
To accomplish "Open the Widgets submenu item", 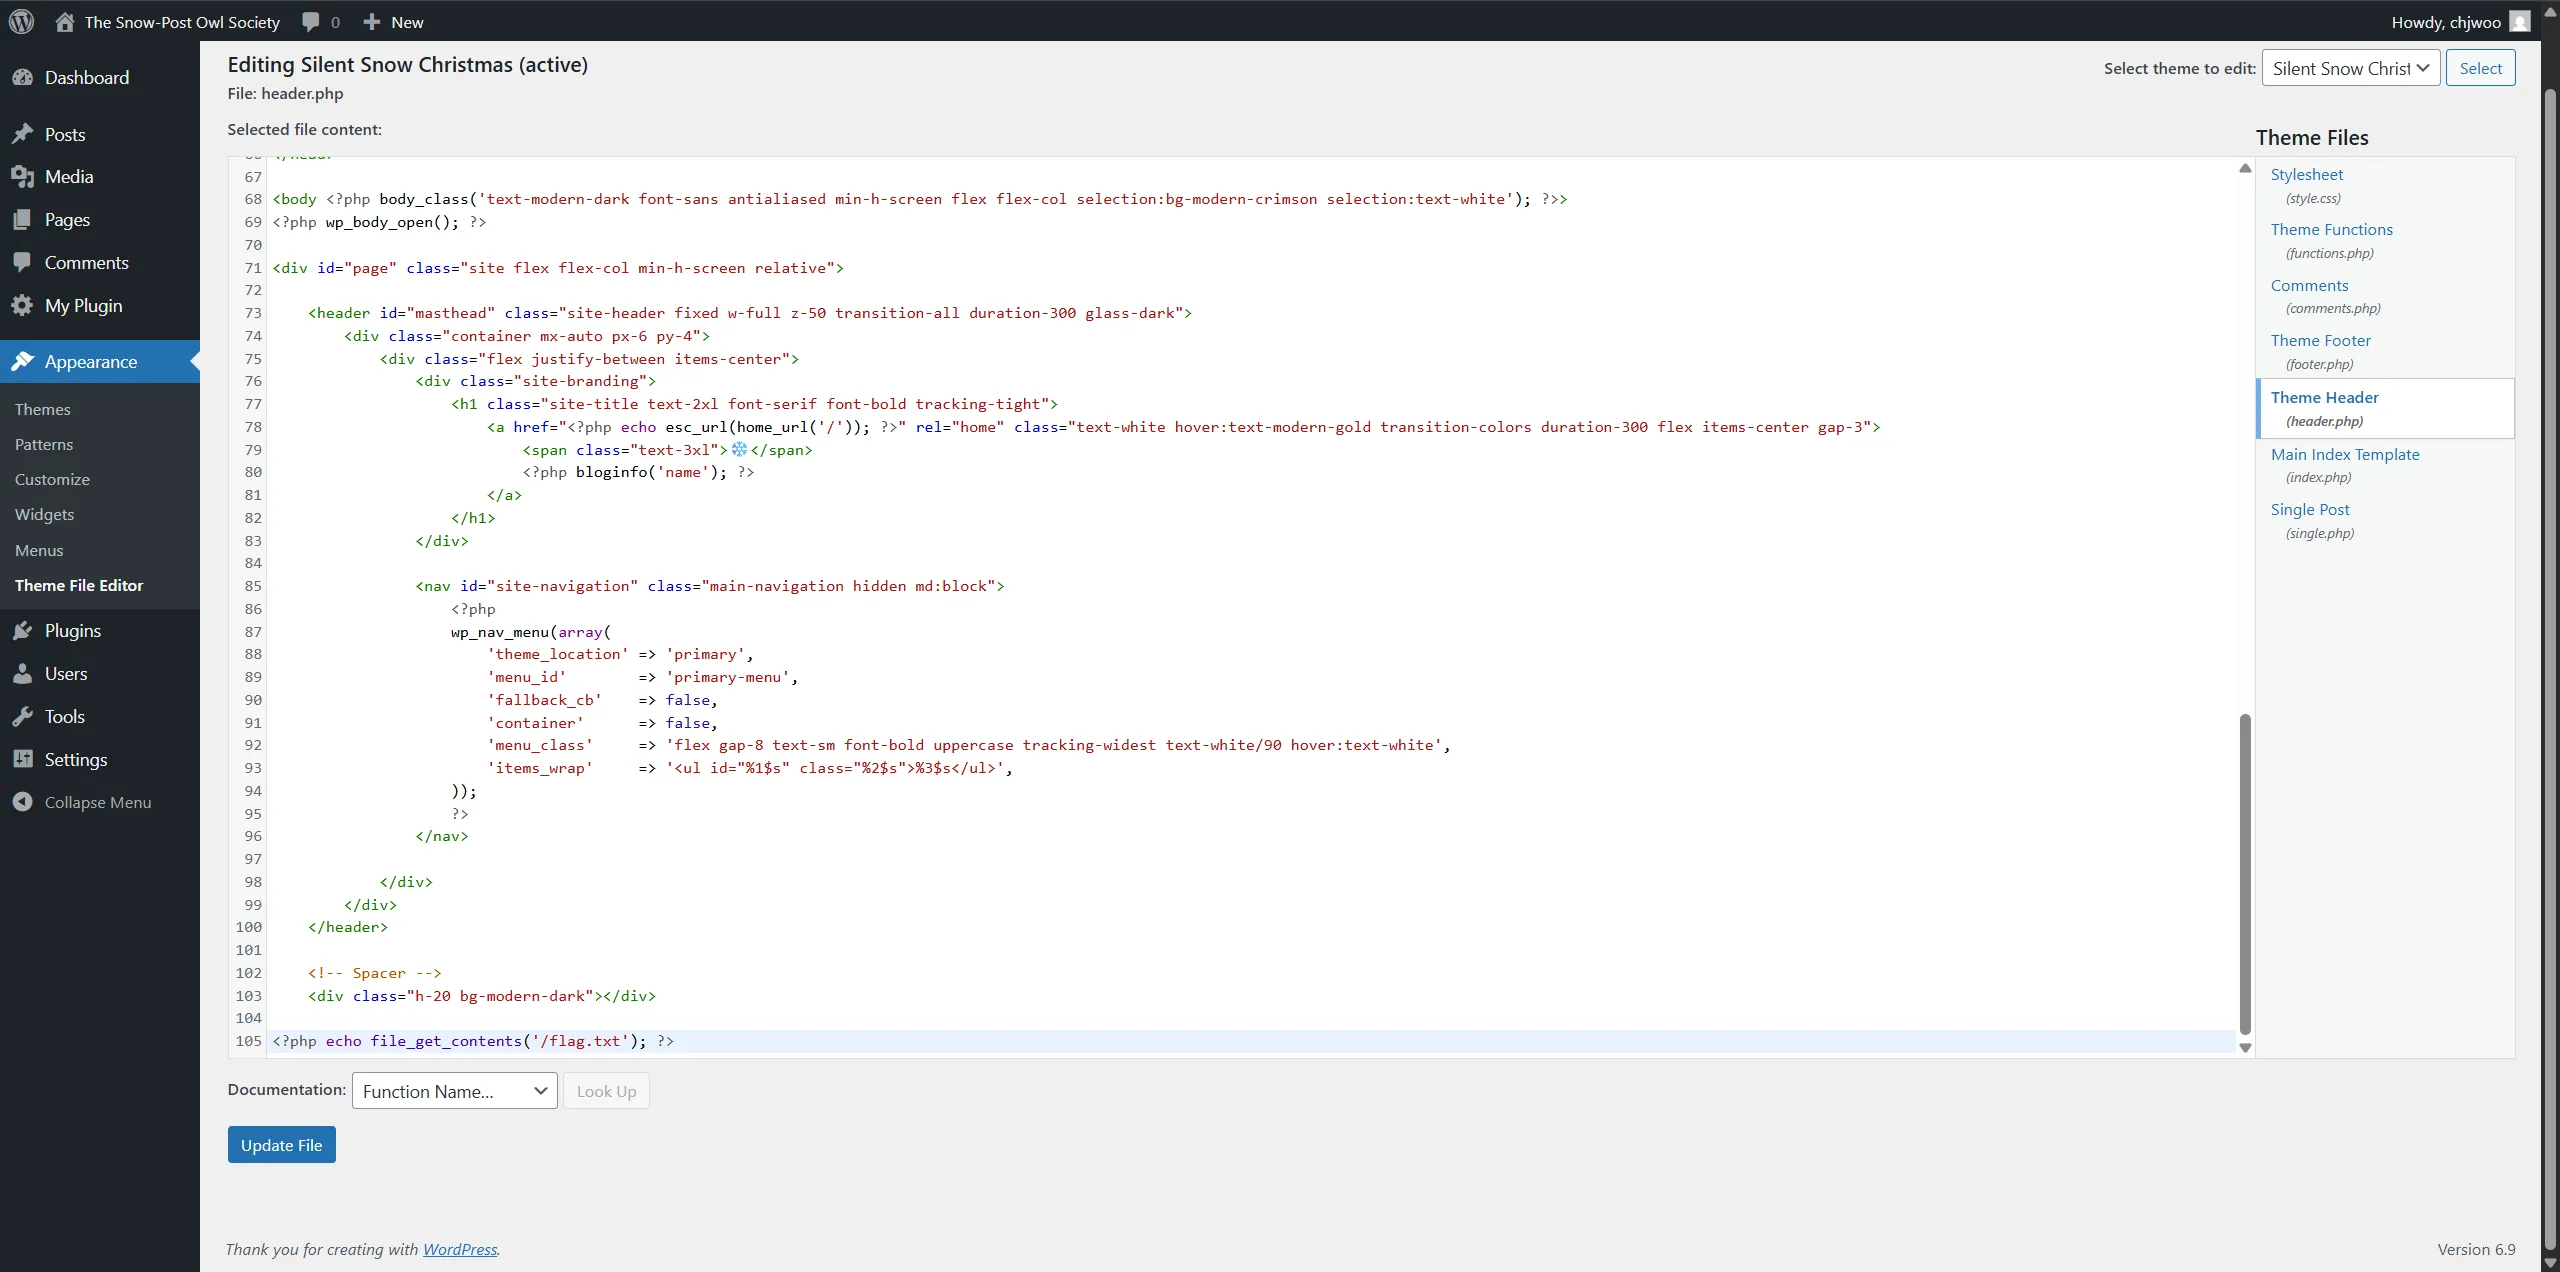I will (x=44, y=515).
